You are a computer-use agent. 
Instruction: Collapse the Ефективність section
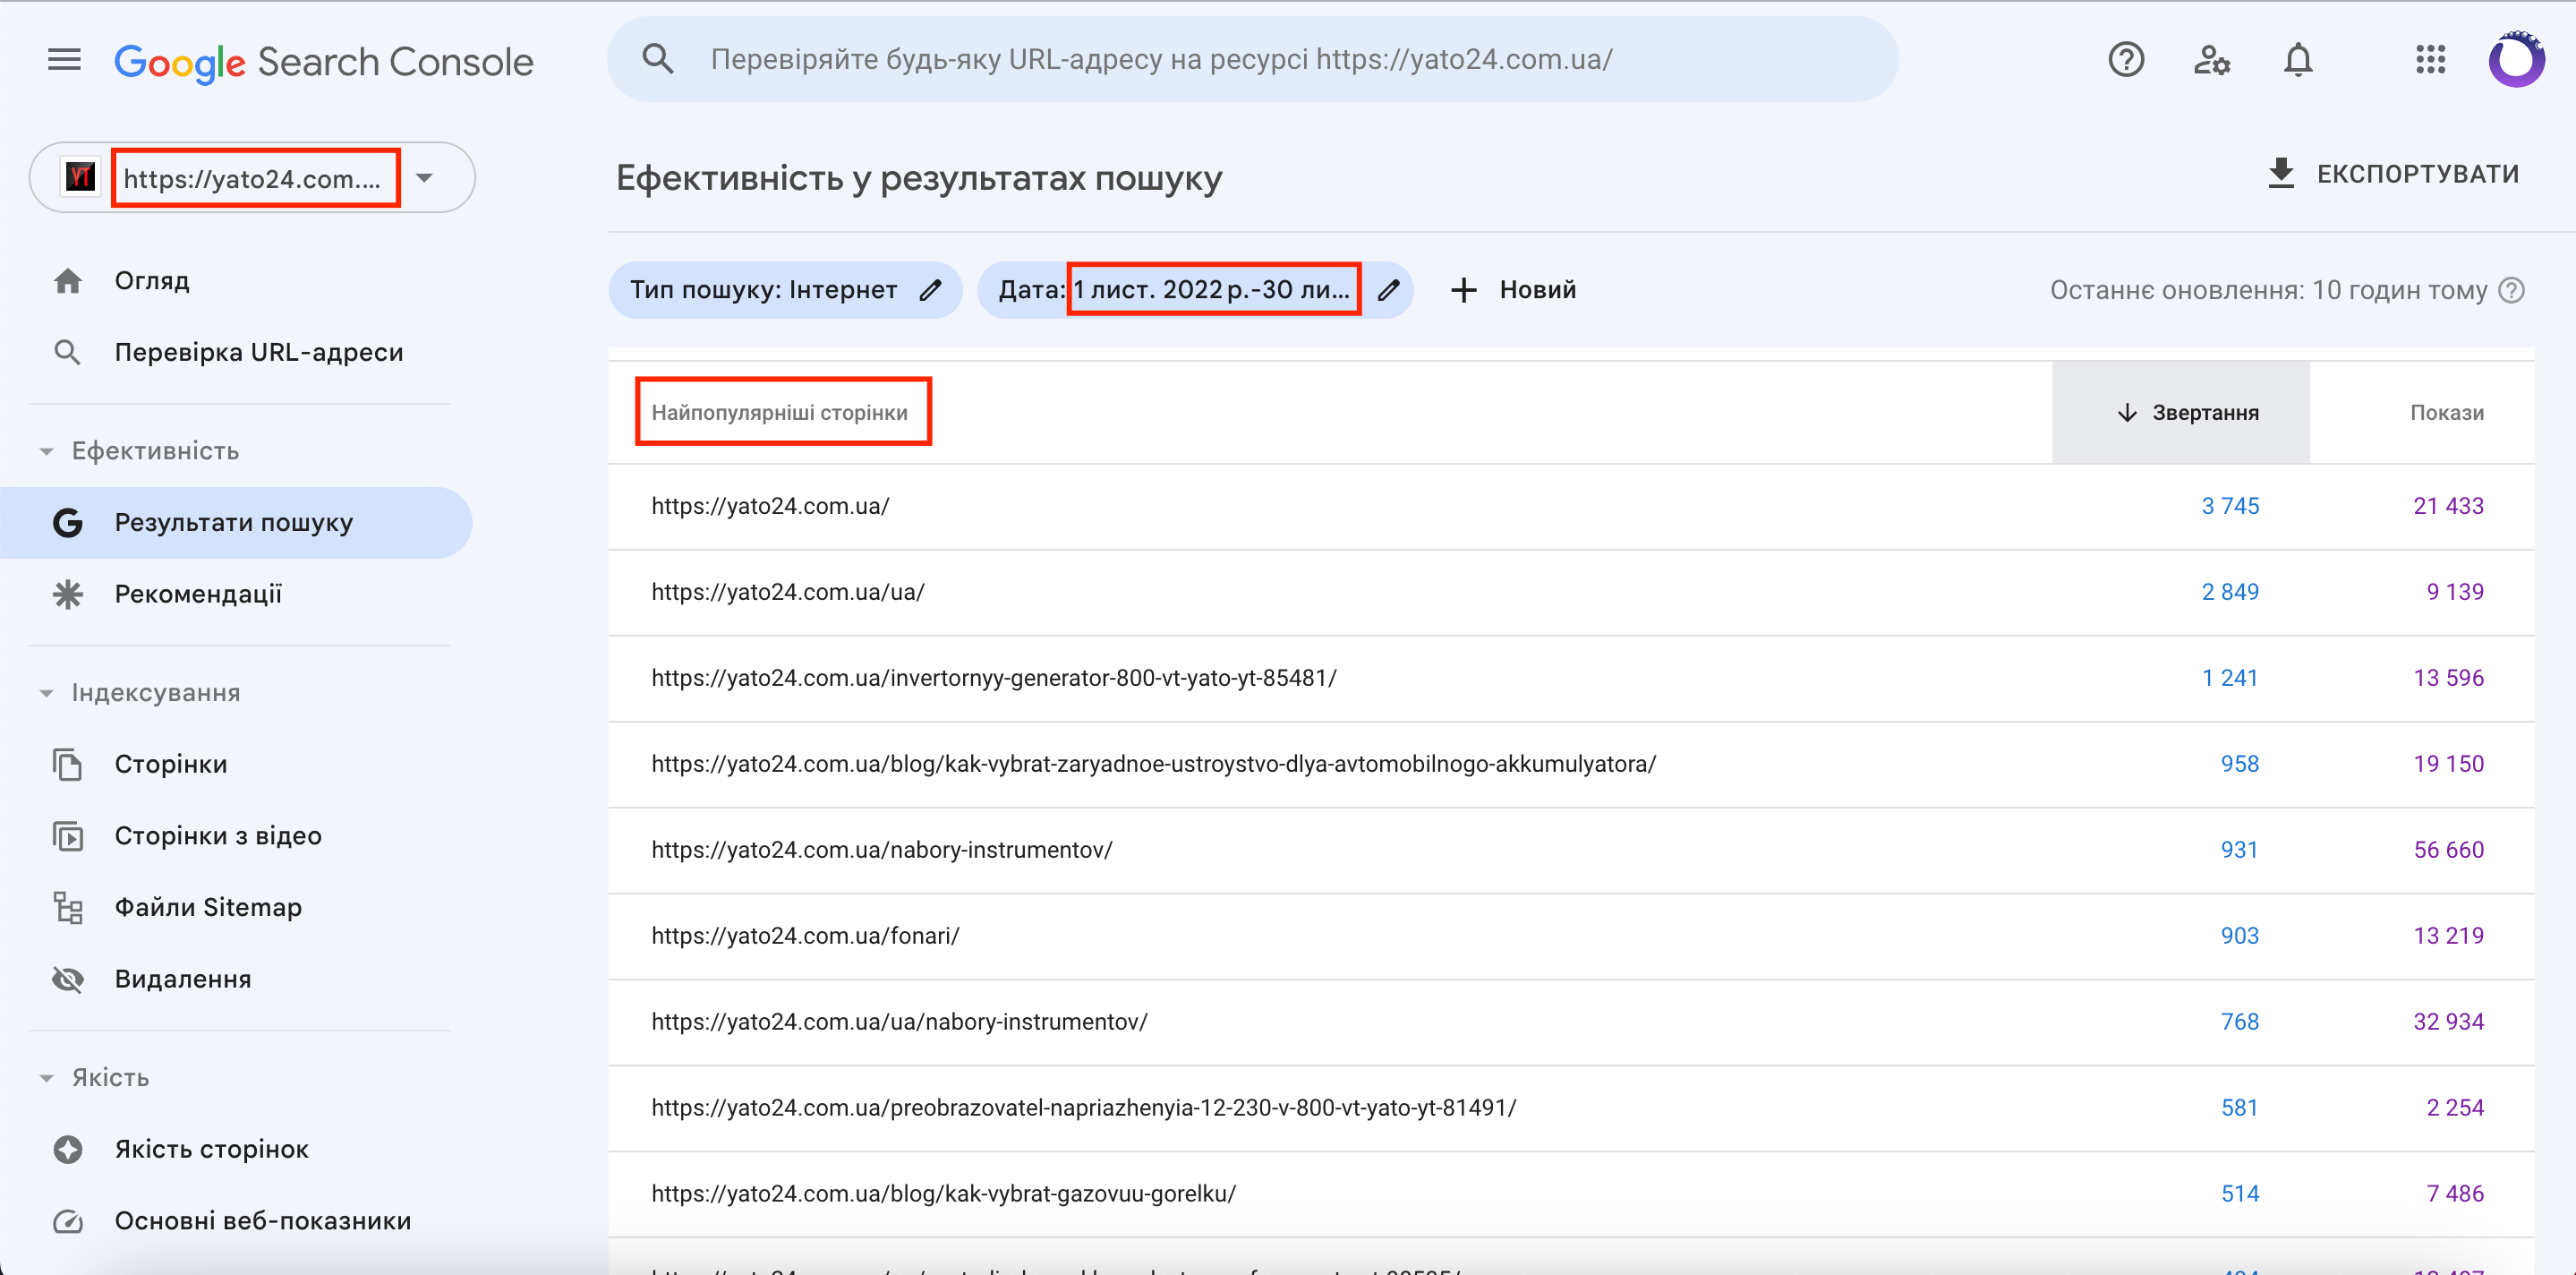click(46, 451)
